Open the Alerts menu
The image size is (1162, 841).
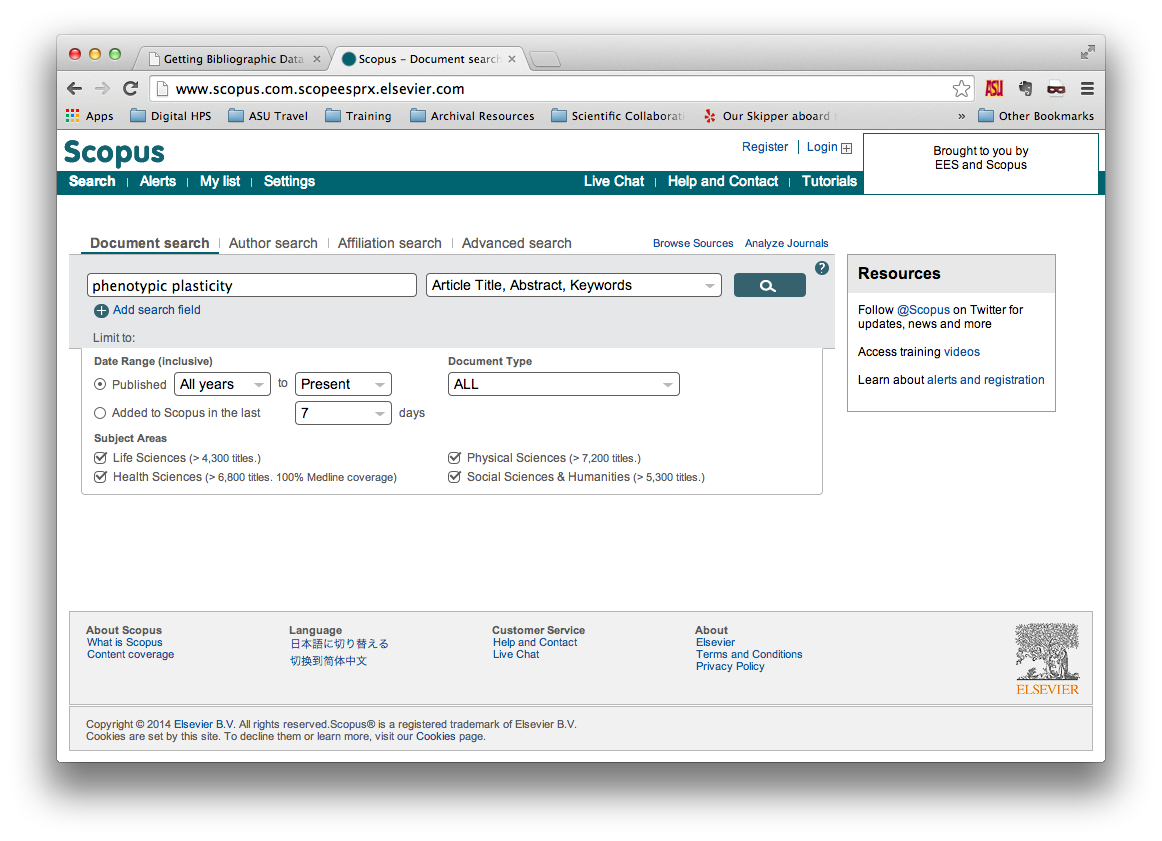(158, 182)
